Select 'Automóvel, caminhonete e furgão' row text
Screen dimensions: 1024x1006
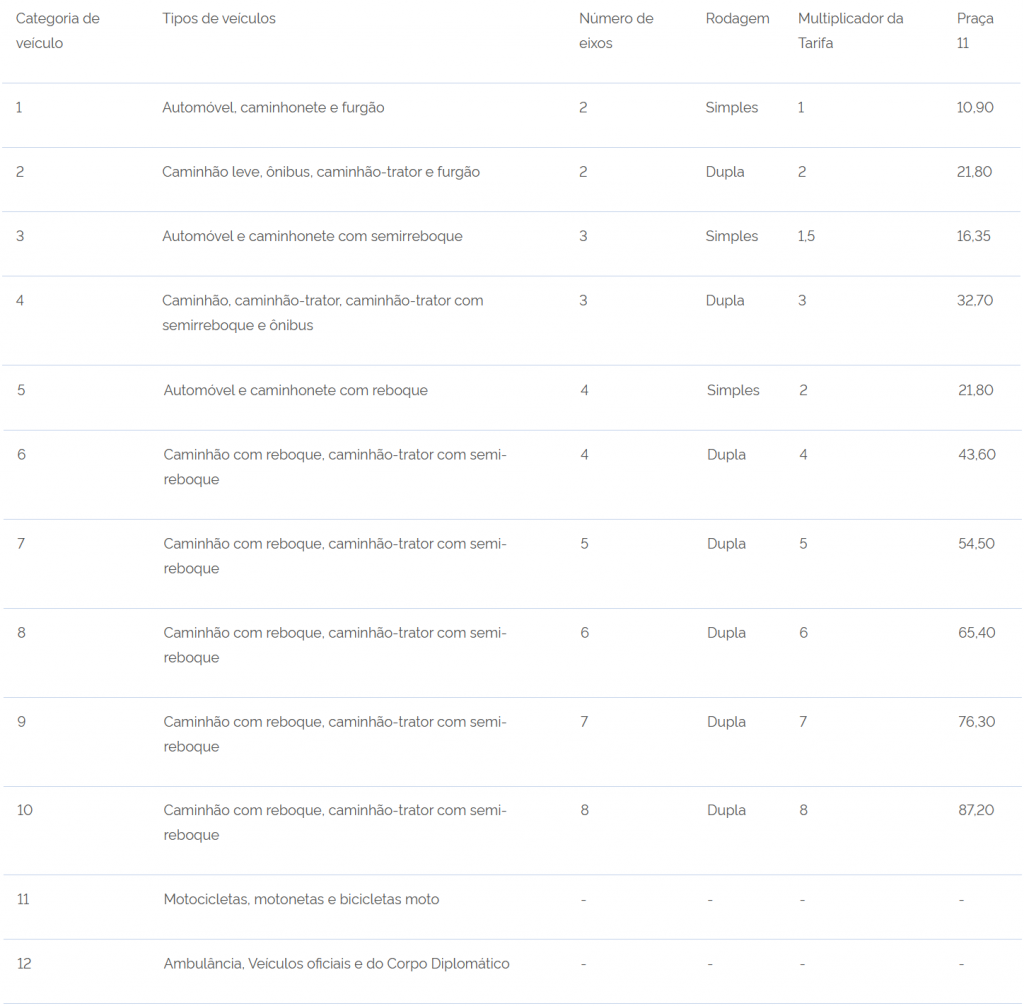[273, 107]
